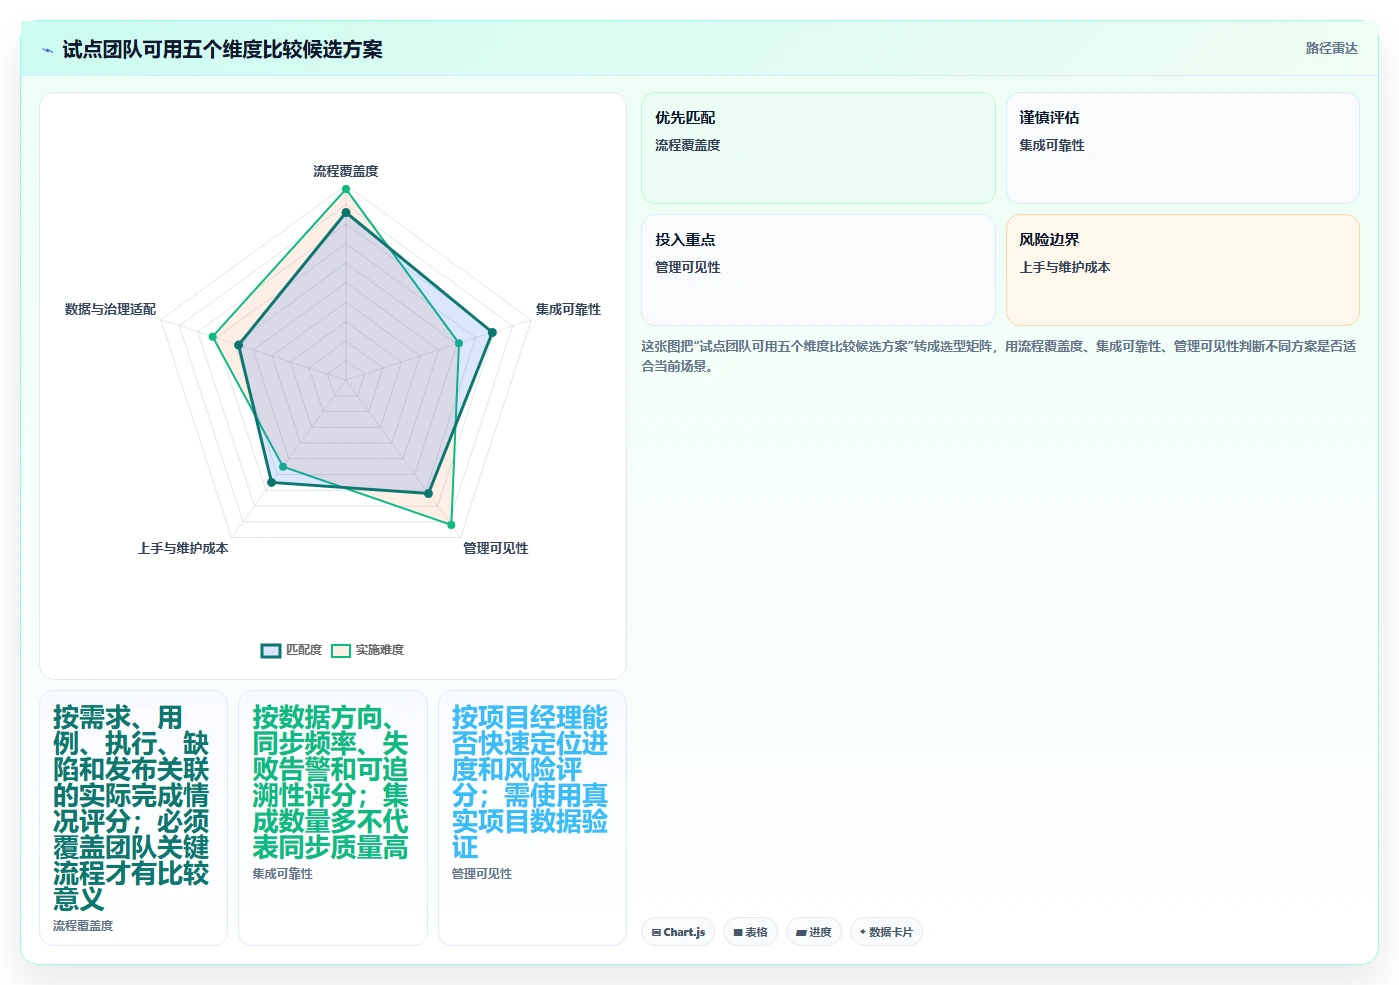Click 匹配度 point on 数据与治理适配 axis
1399x985 pixels.
click(x=238, y=345)
